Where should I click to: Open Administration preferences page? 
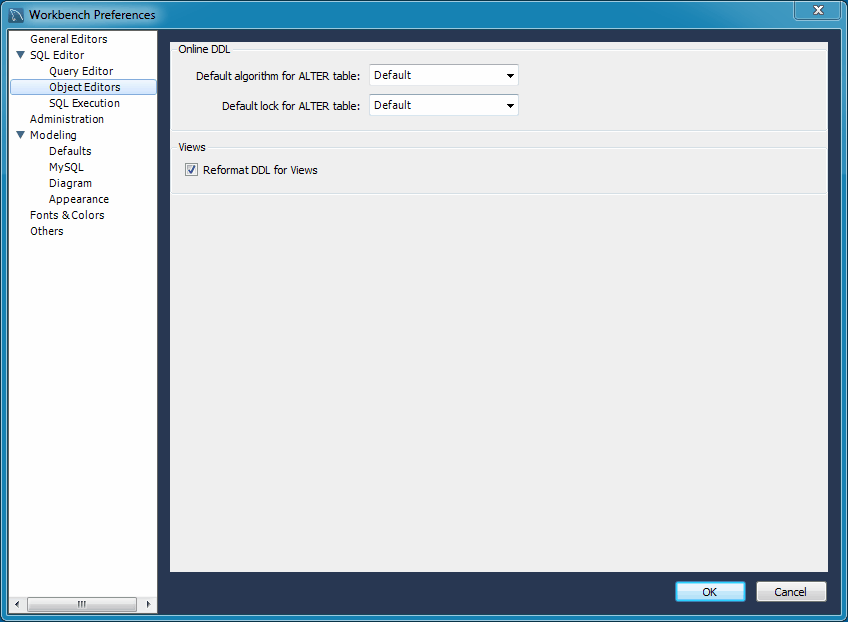click(x=67, y=119)
